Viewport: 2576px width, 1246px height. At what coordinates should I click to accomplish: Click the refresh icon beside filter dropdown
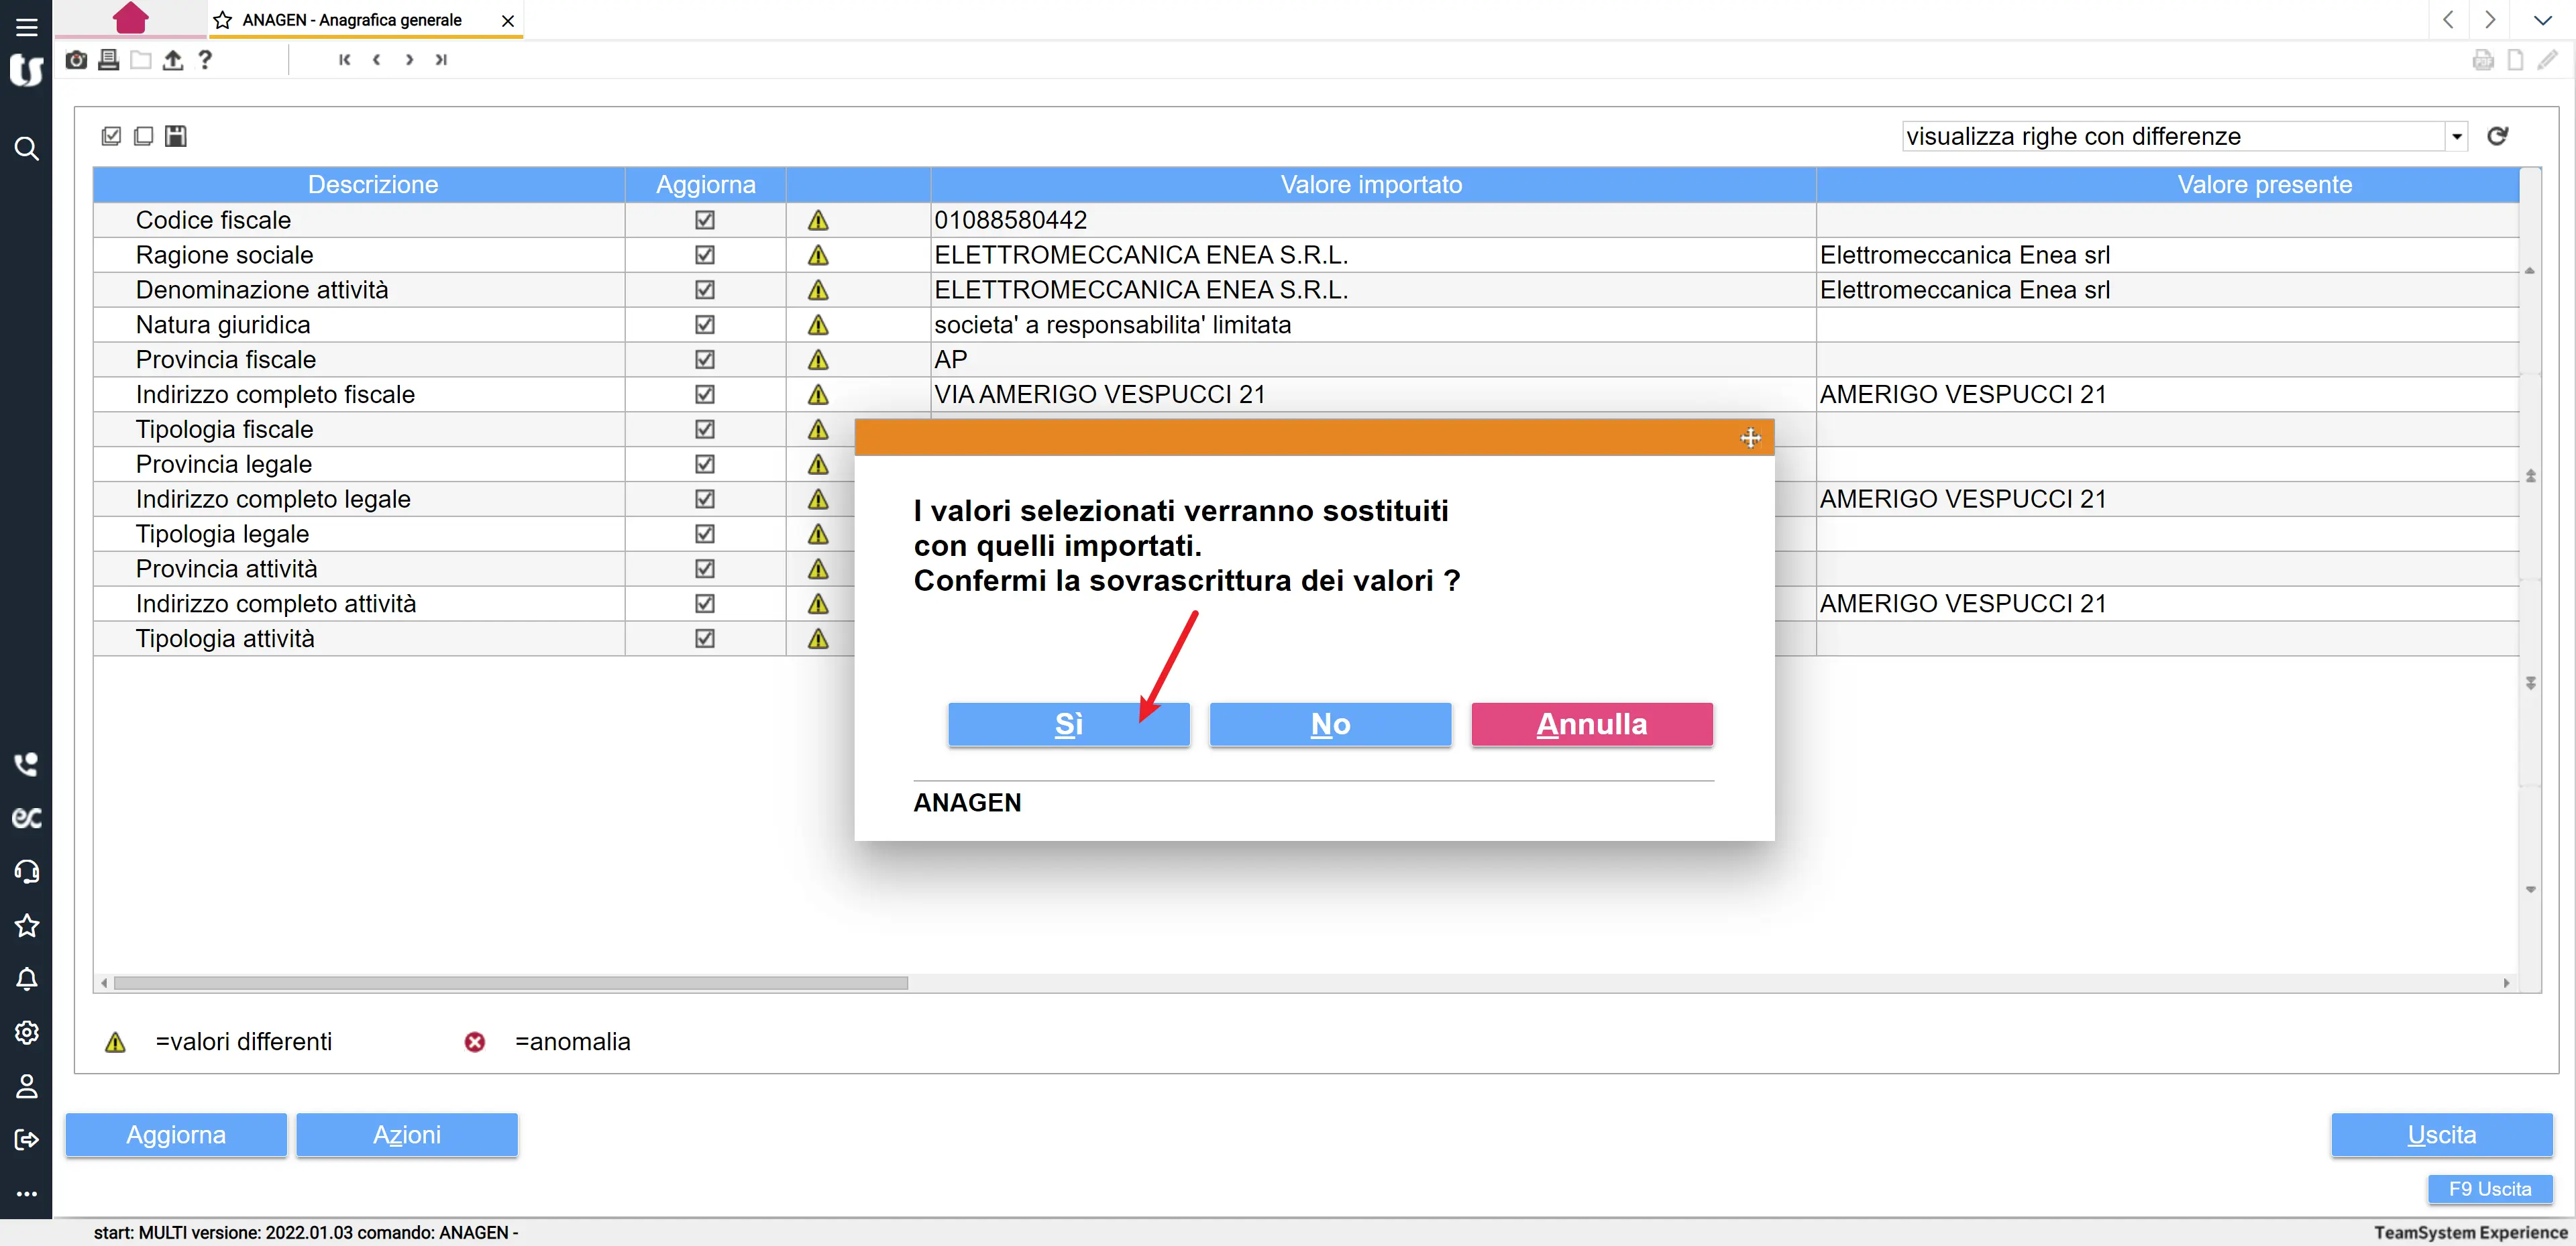[x=2497, y=136]
